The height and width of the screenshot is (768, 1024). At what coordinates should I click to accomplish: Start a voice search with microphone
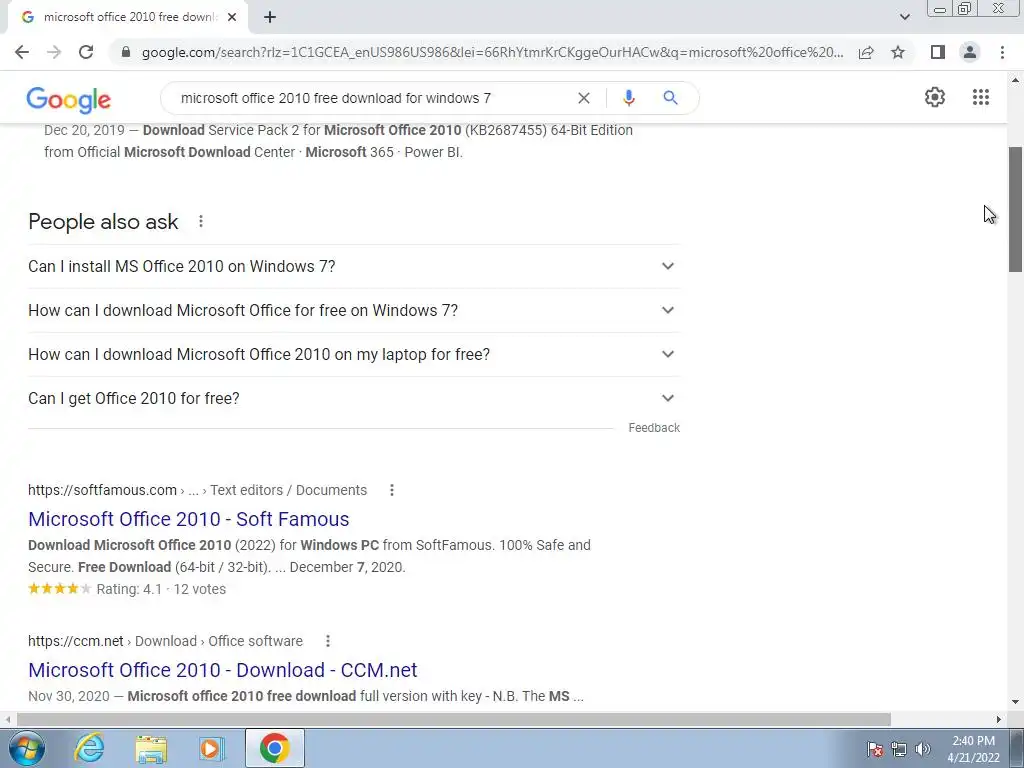pyautogui.click(x=629, y=98)
